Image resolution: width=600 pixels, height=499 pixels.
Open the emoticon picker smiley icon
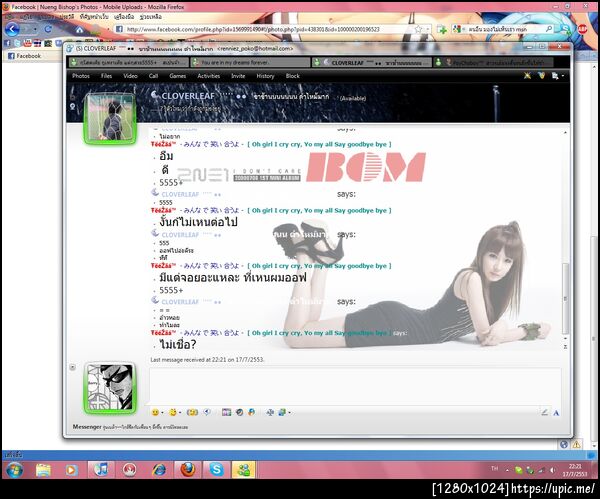[155, 412]
